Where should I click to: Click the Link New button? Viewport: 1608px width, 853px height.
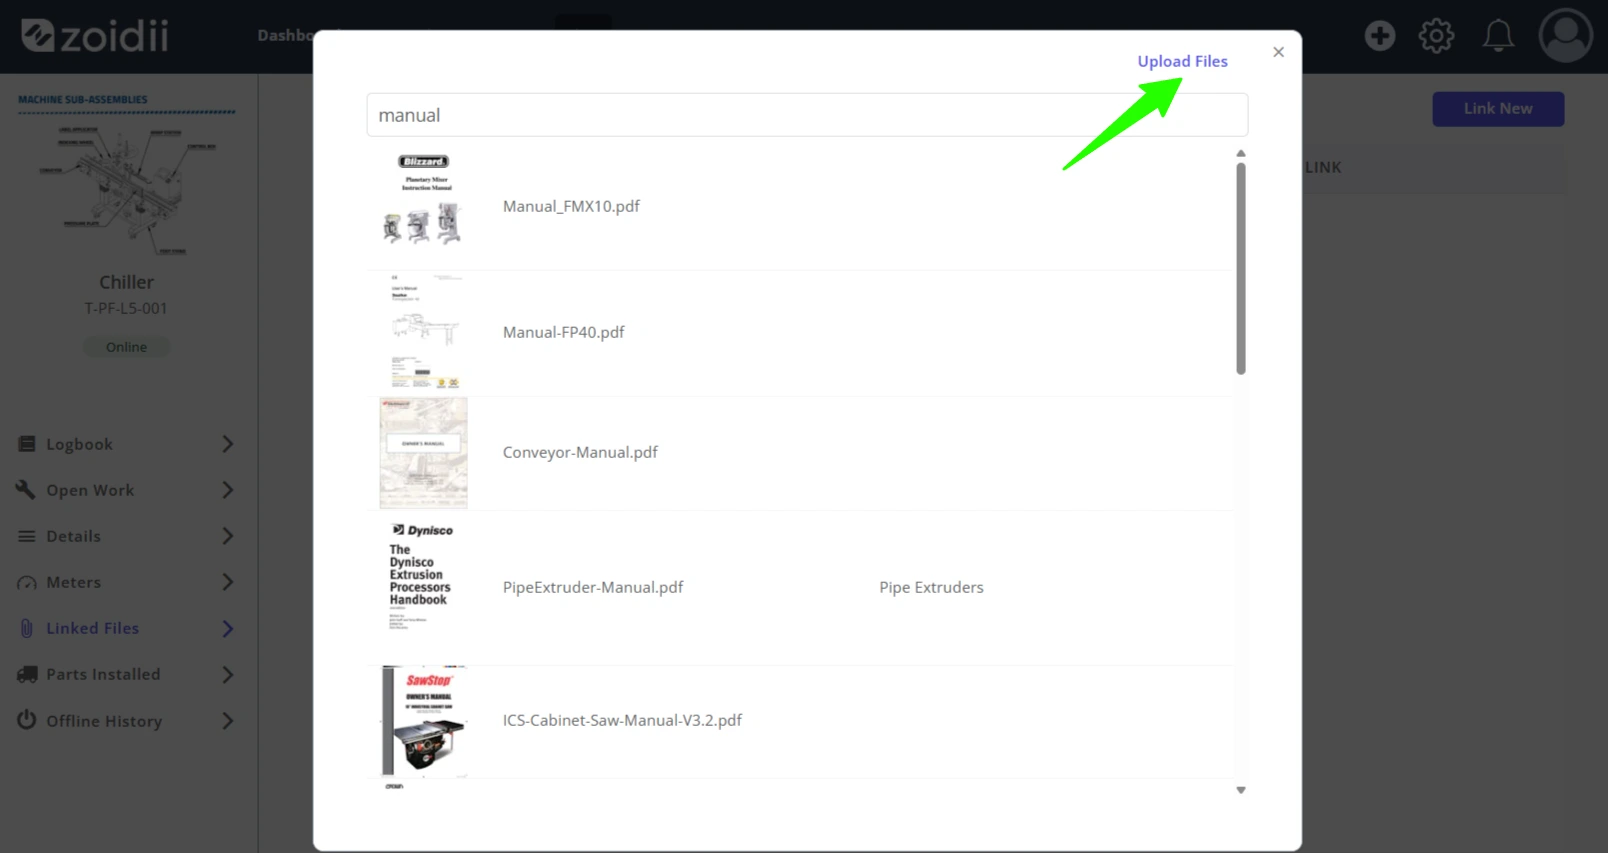pos(1498,109)
